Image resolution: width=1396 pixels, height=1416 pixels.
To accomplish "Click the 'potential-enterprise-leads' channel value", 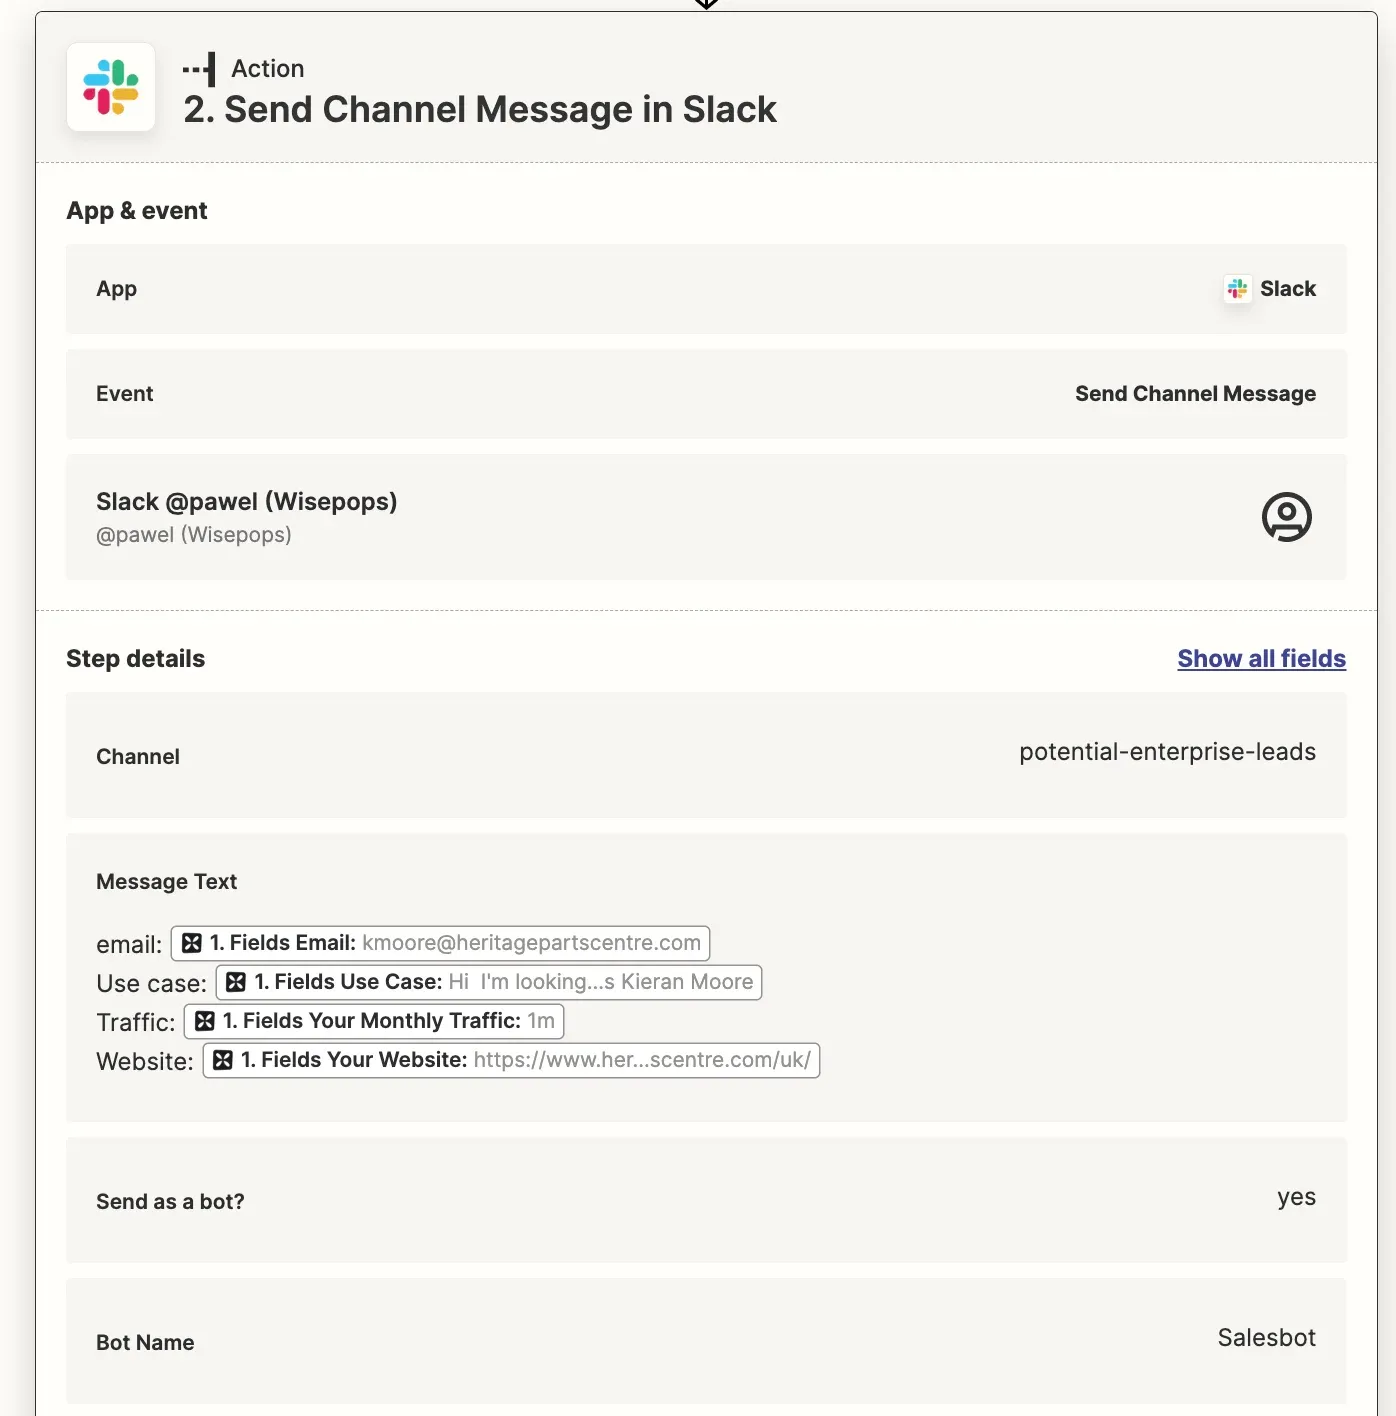I will click(x=1167, y=752).
